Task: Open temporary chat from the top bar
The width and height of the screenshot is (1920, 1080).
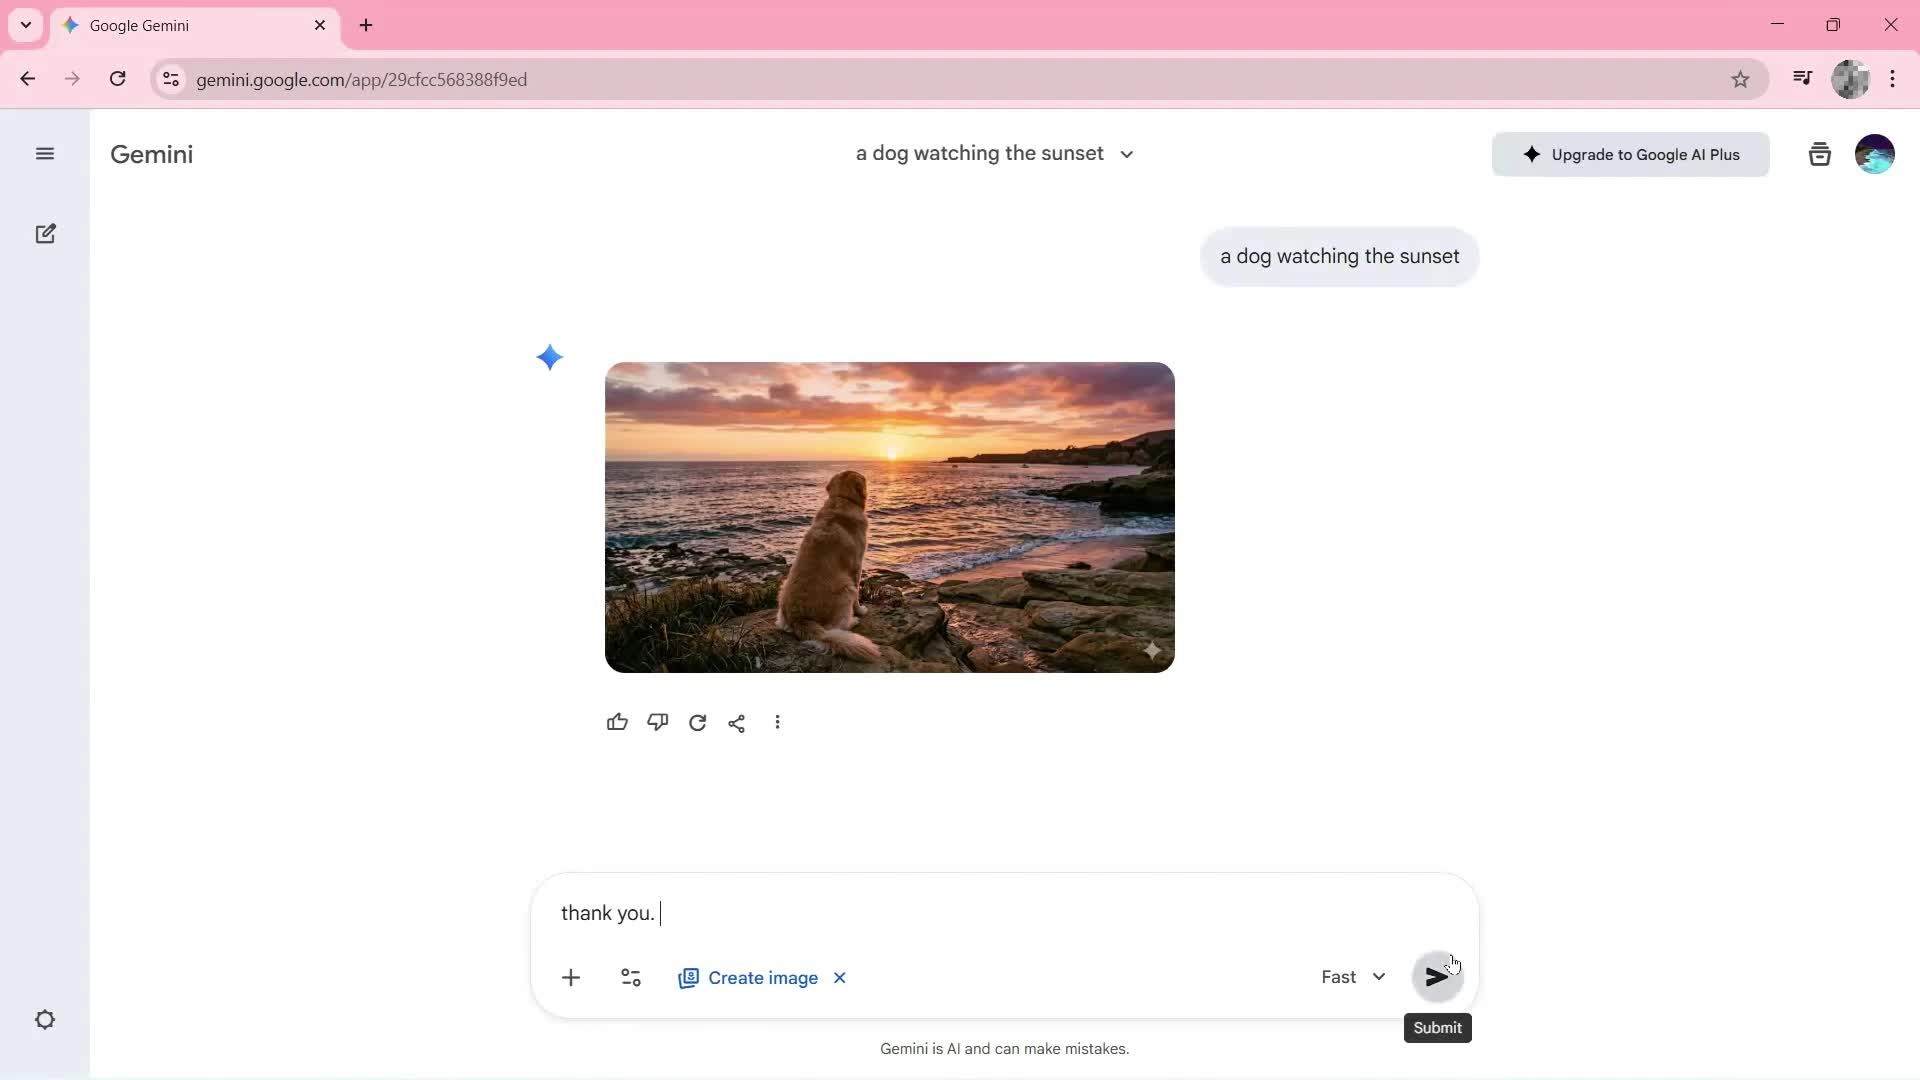Action: pos(1819,153)
